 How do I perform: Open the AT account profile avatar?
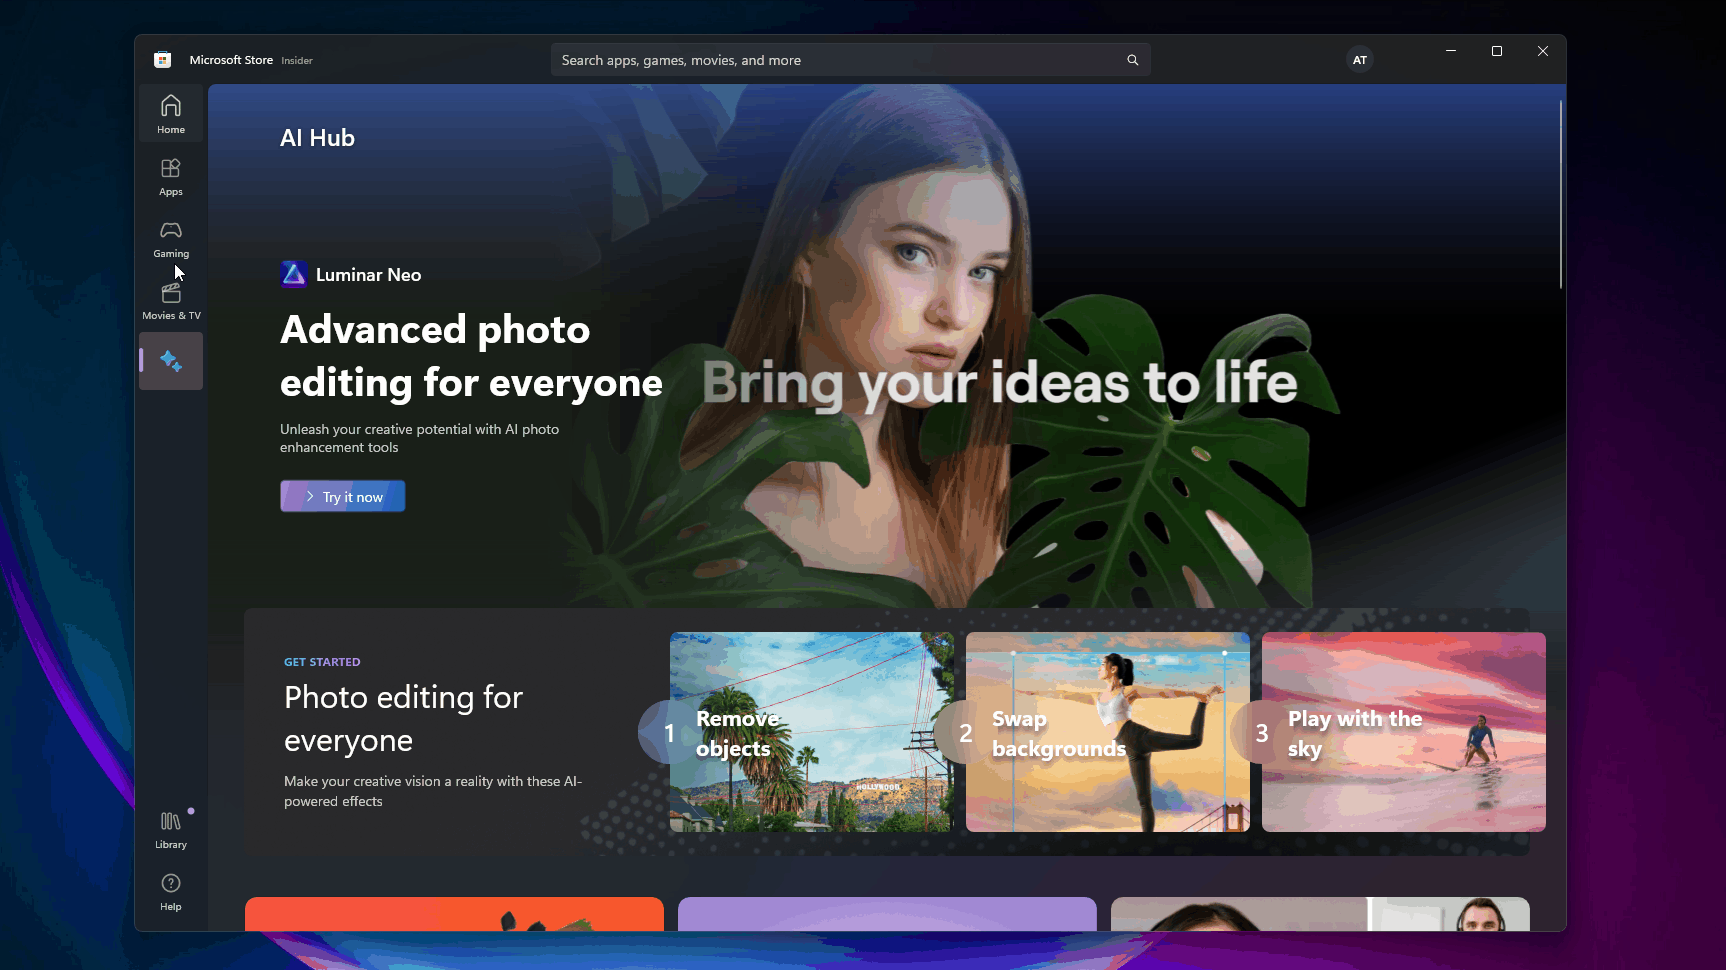pyautogui.click(x=1360, y=60)
